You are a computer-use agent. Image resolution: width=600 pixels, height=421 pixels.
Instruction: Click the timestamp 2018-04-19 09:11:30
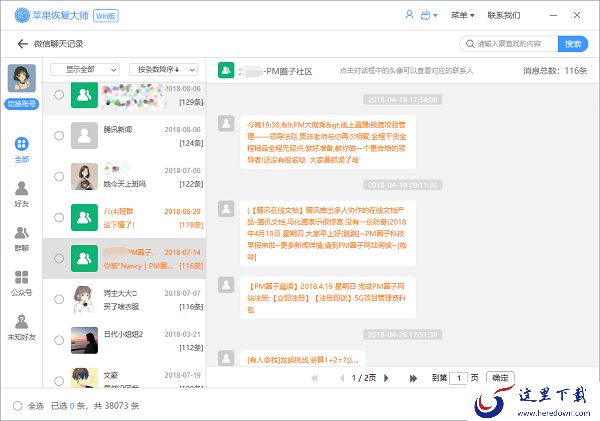(403, 185)
